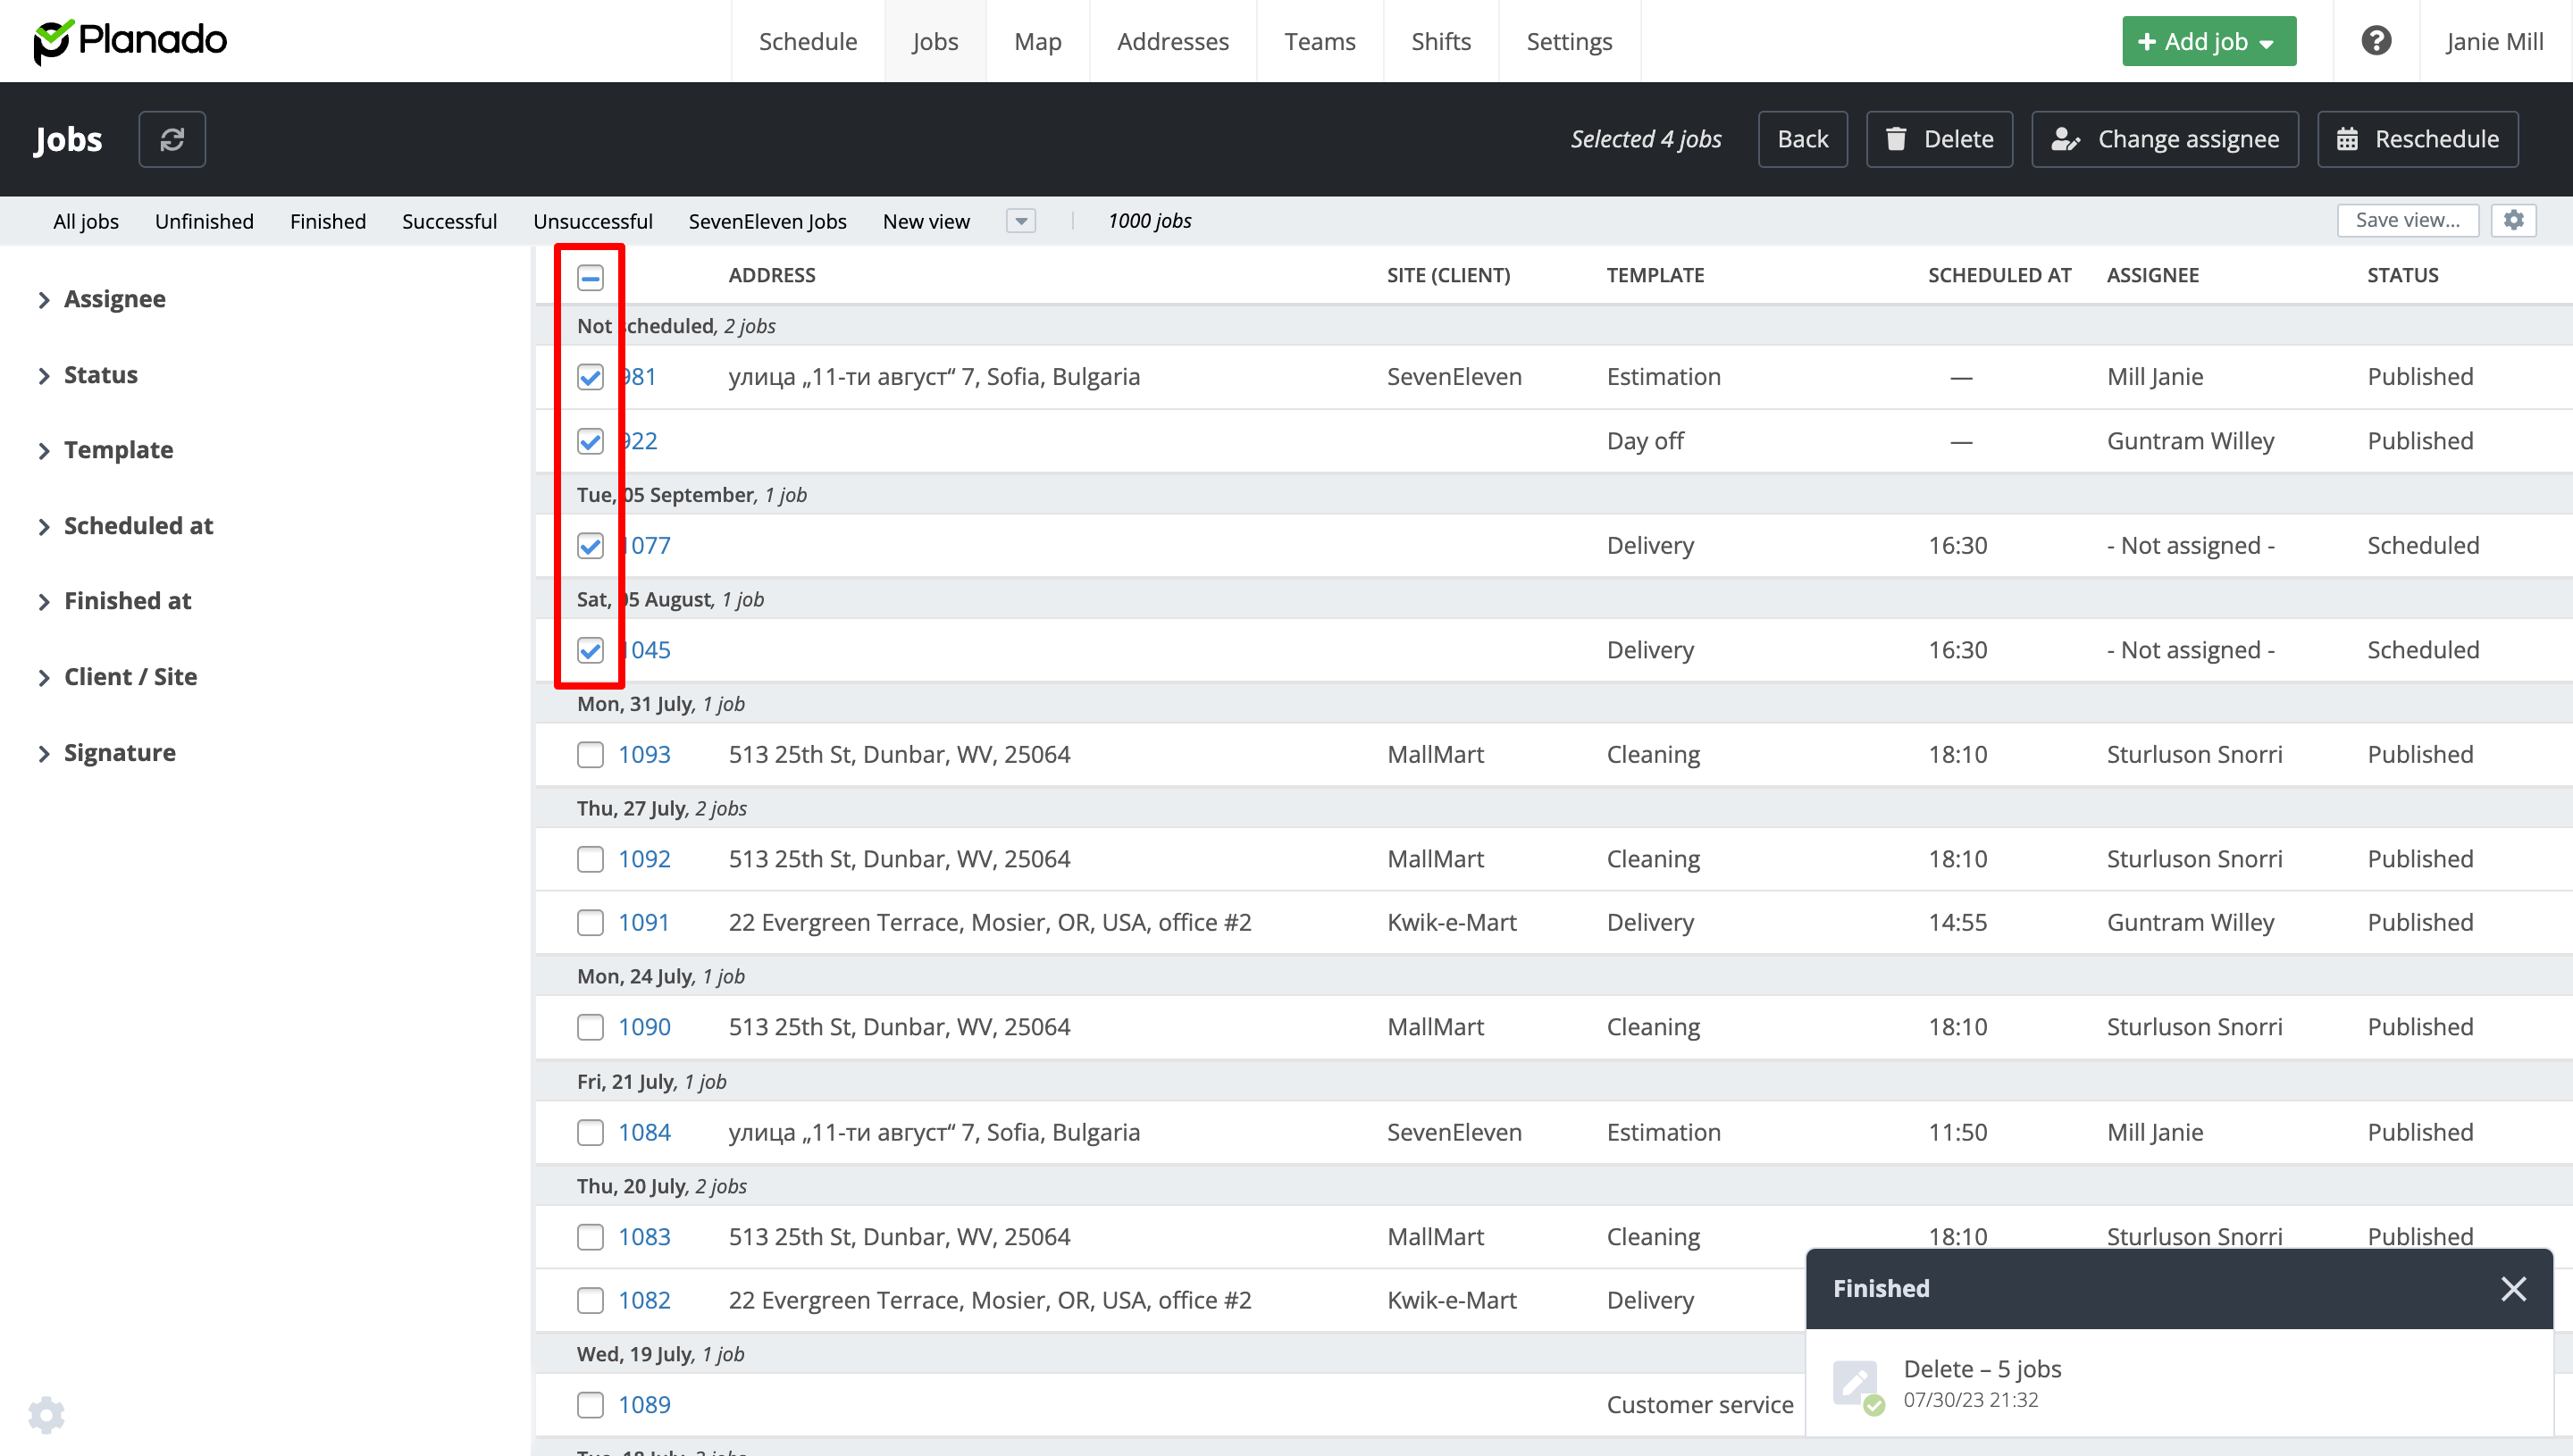Open the views dropdown arrow
The image size is (2573, 1456).
tap(1020, 221)
